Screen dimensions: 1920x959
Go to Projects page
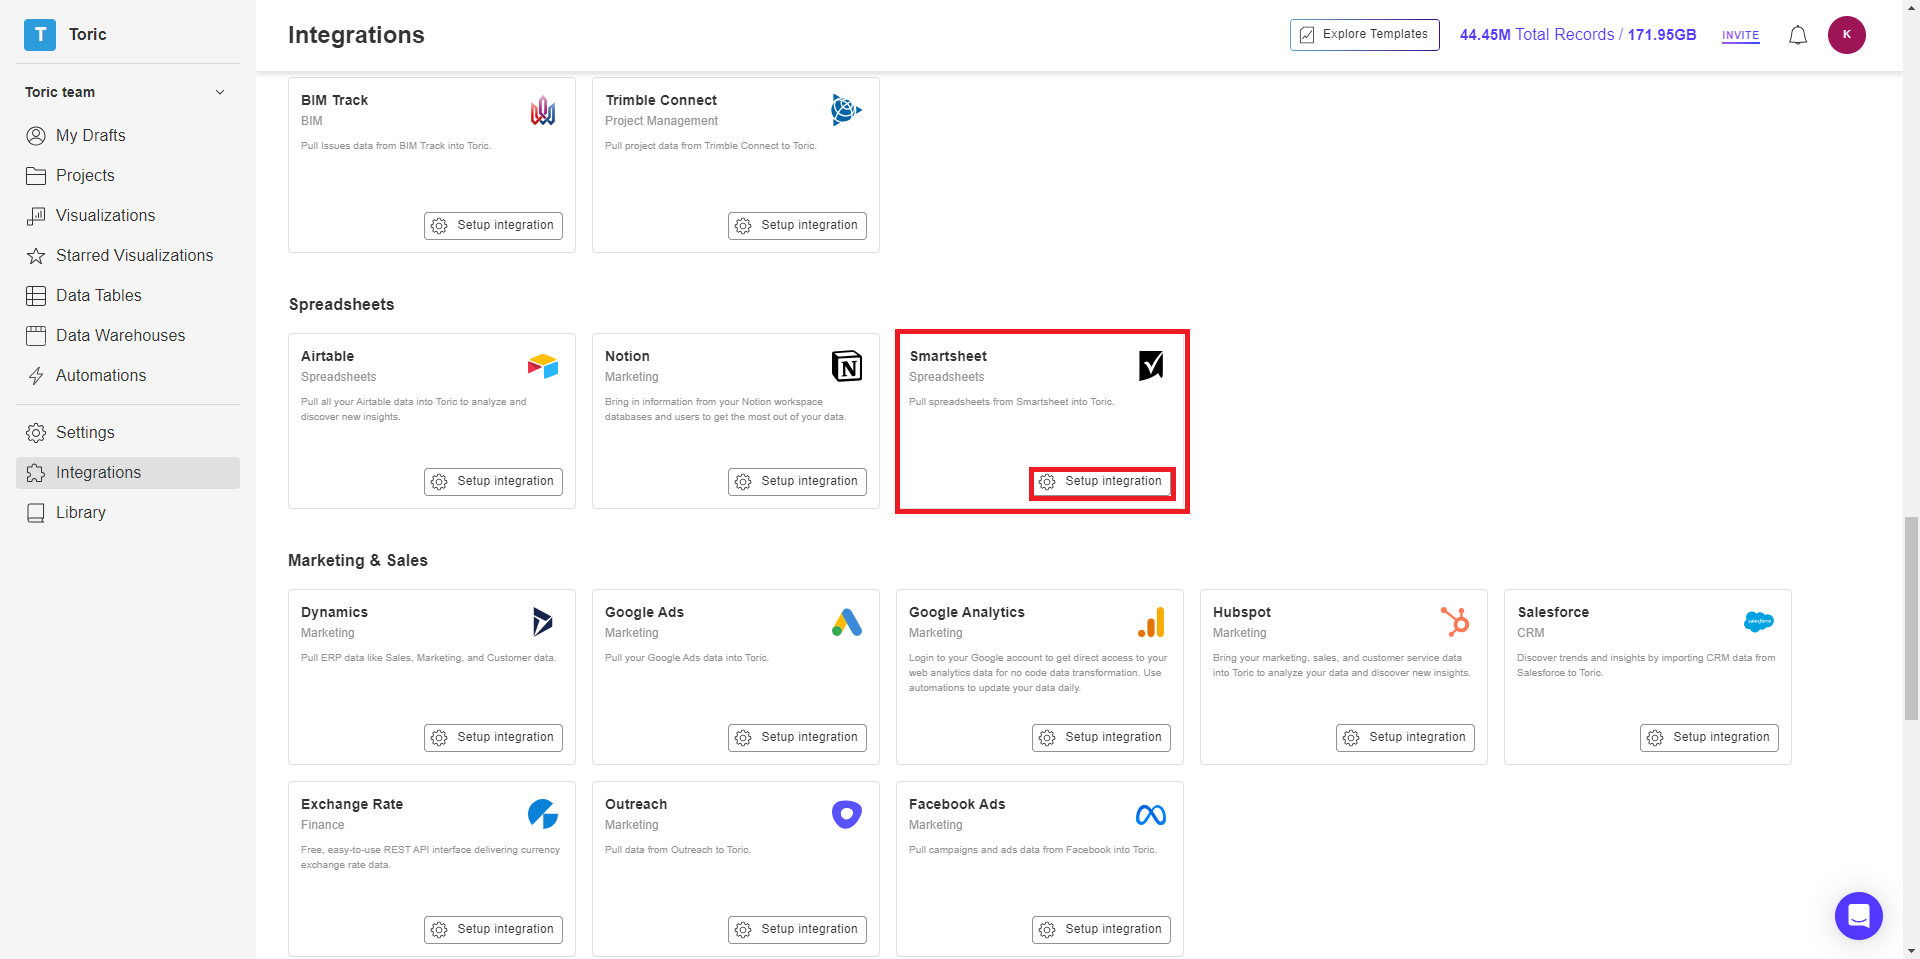[128, 176]
